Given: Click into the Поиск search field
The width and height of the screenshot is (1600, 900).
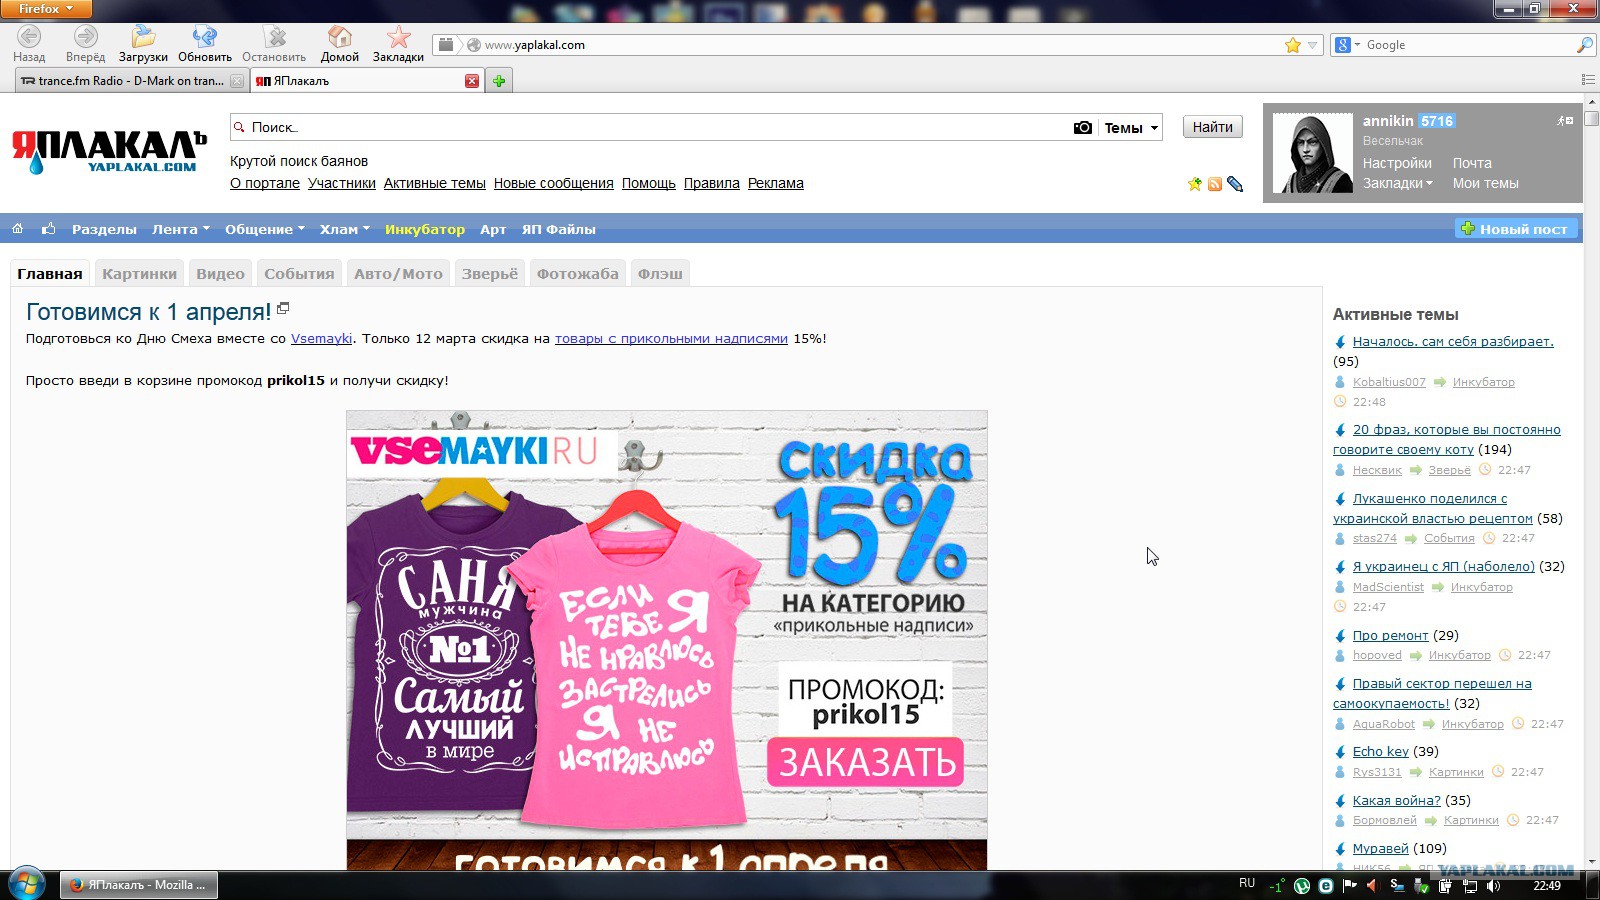Looking at the screenshot, I should (x=650, y=128).
